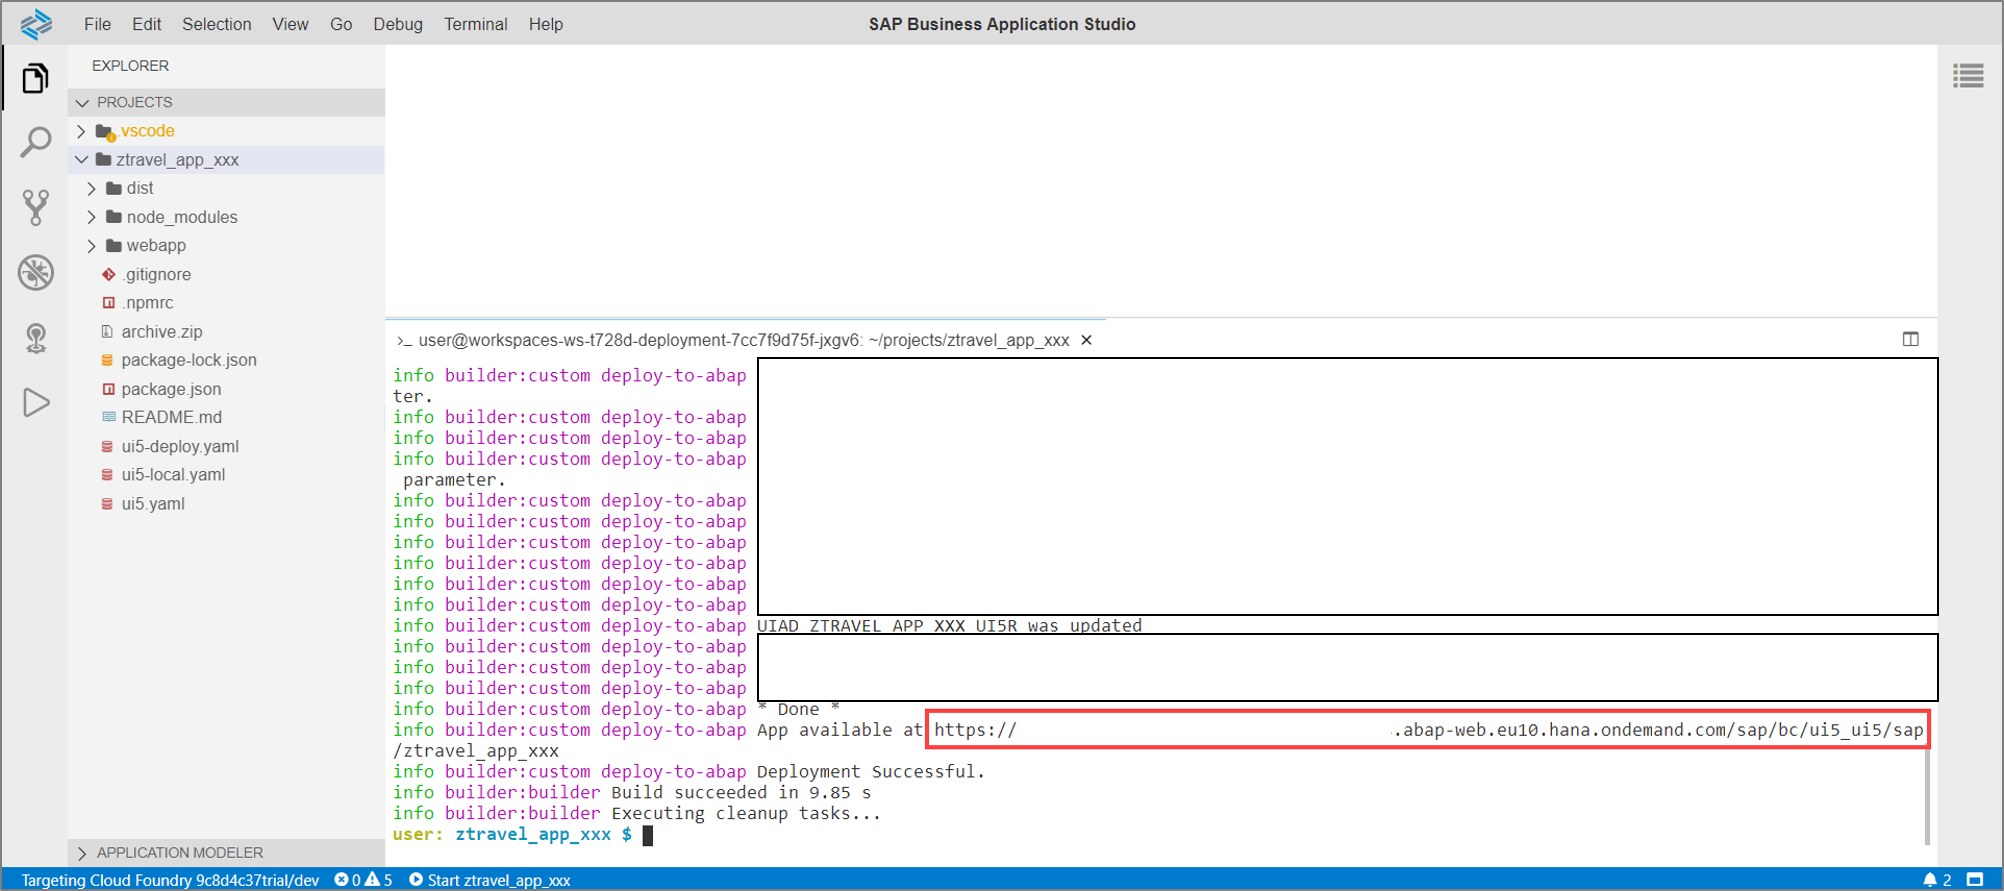Click the package-lock.json file icon
The width and height of the screenshot is (2004, 891).
[x=108, y=360]
